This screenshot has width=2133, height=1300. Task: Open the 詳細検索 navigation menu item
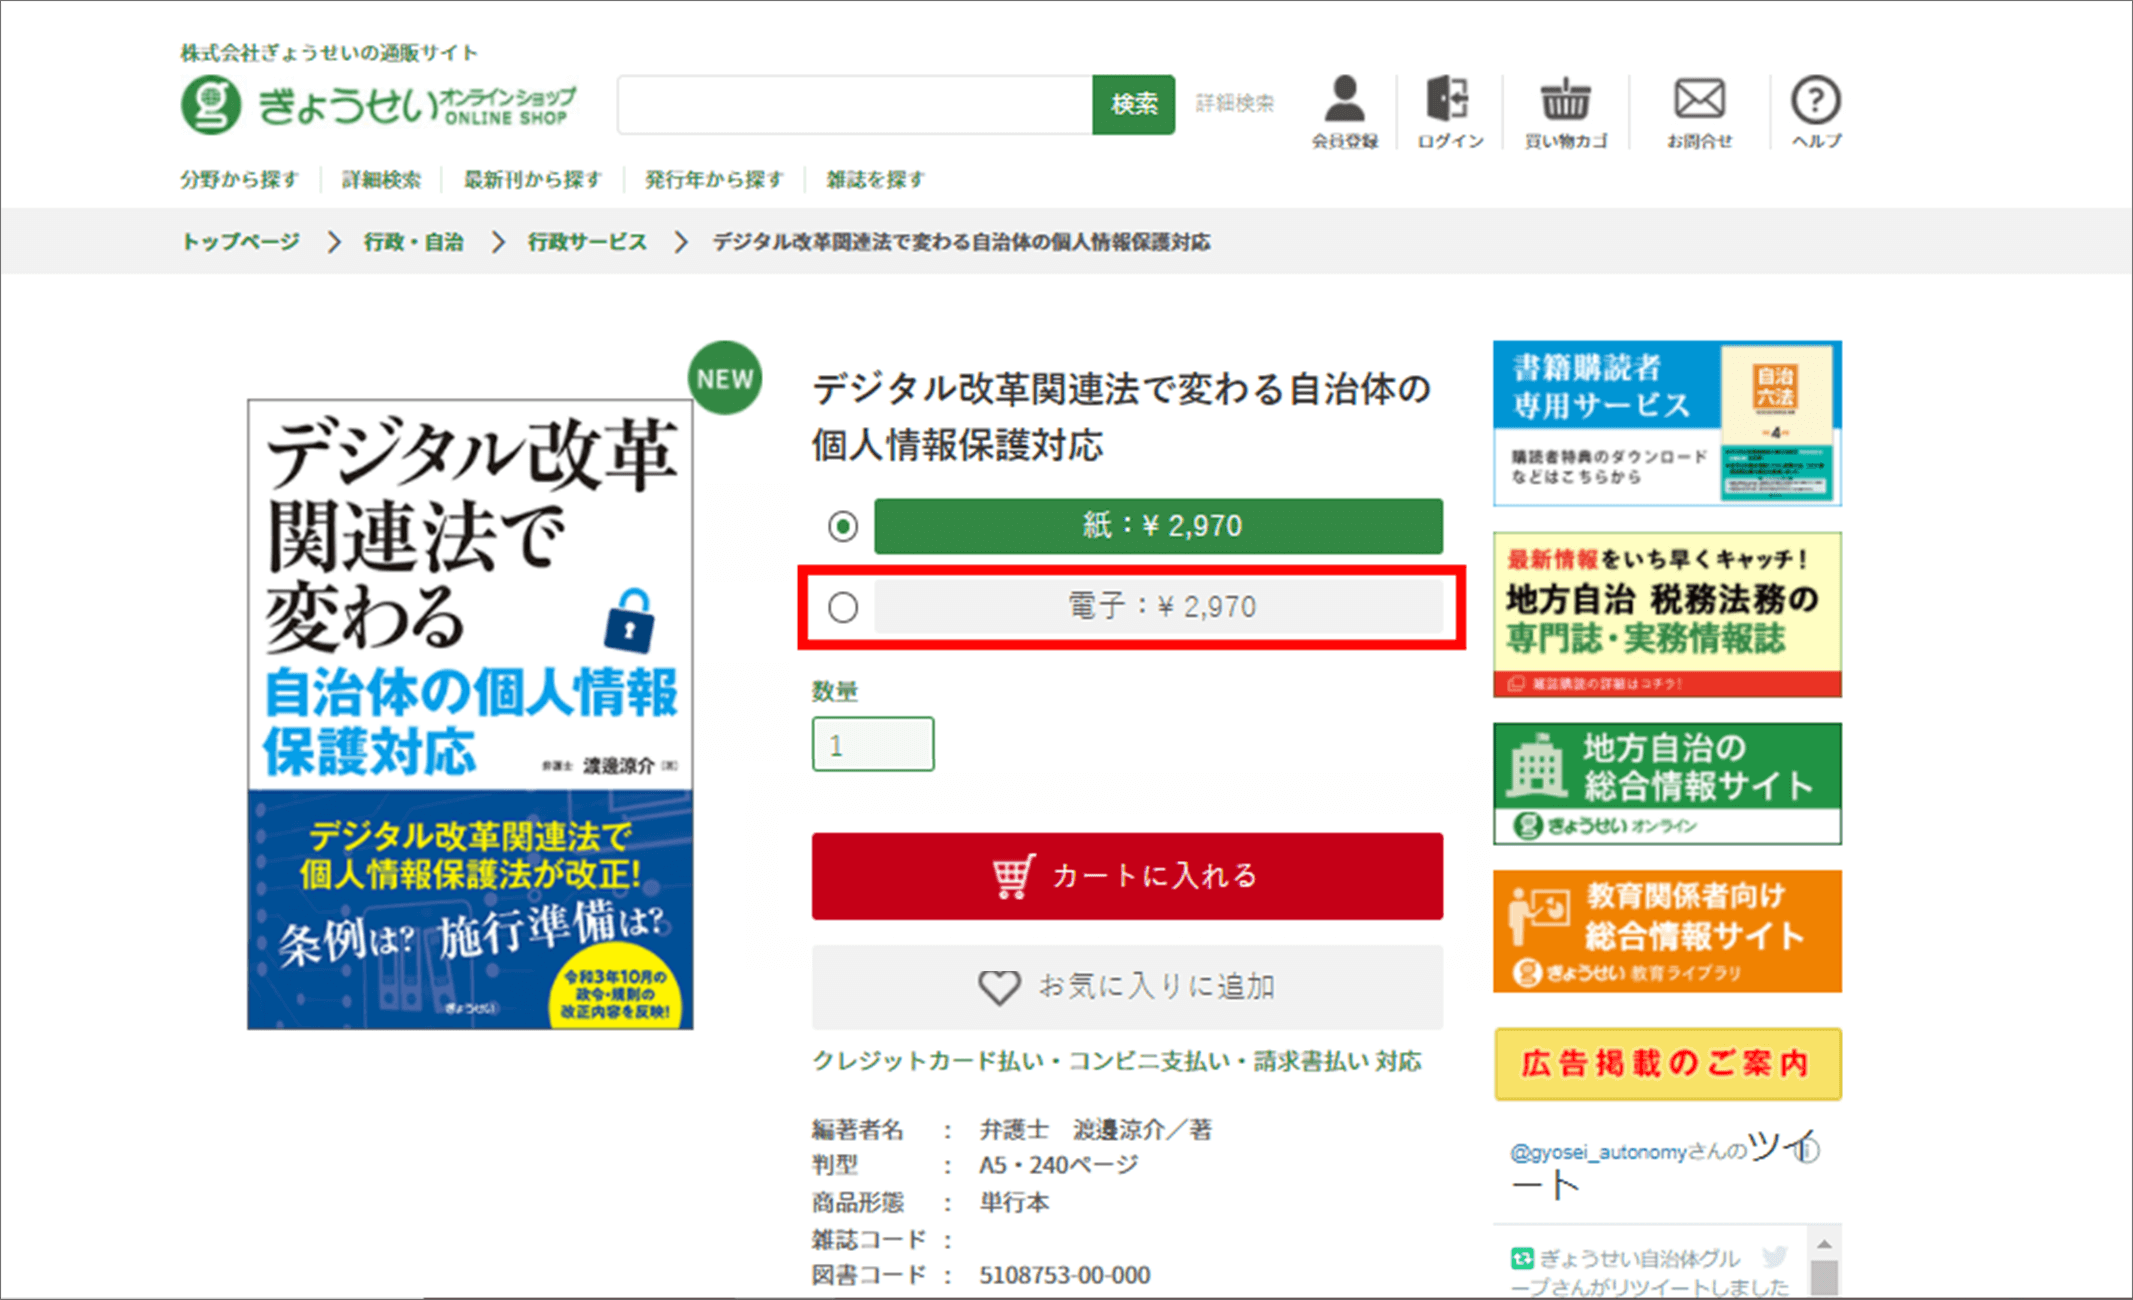[x=381, y=180]
